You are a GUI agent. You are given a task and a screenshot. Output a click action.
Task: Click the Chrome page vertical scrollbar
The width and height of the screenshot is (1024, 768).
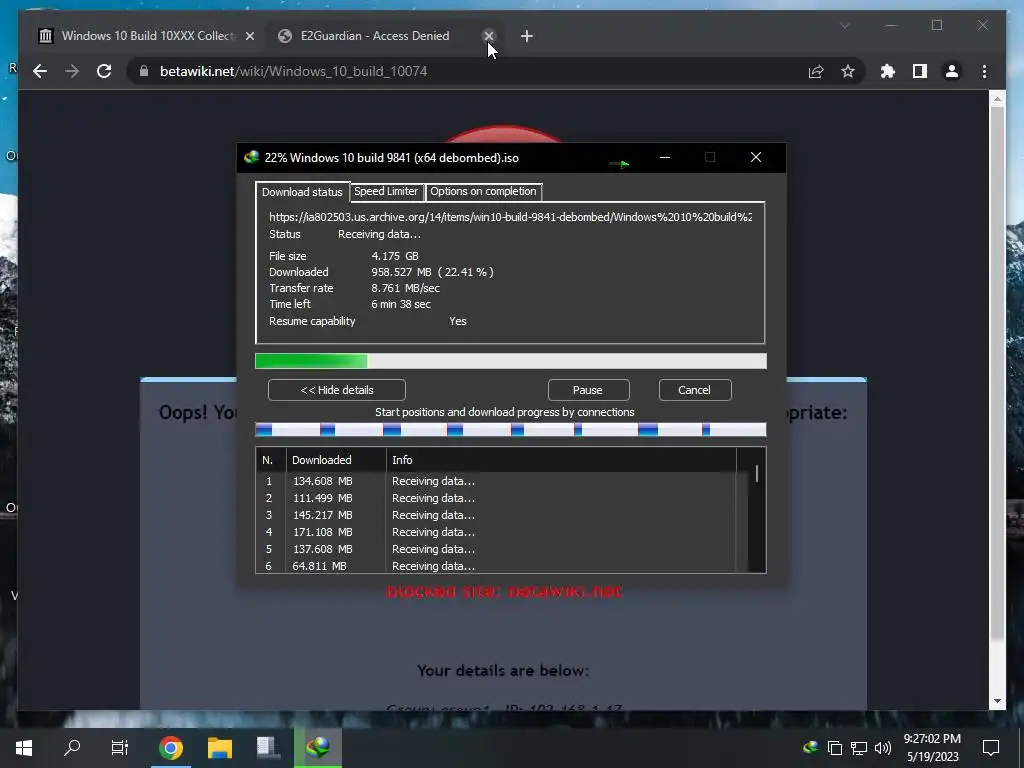[x=997, y=376]
